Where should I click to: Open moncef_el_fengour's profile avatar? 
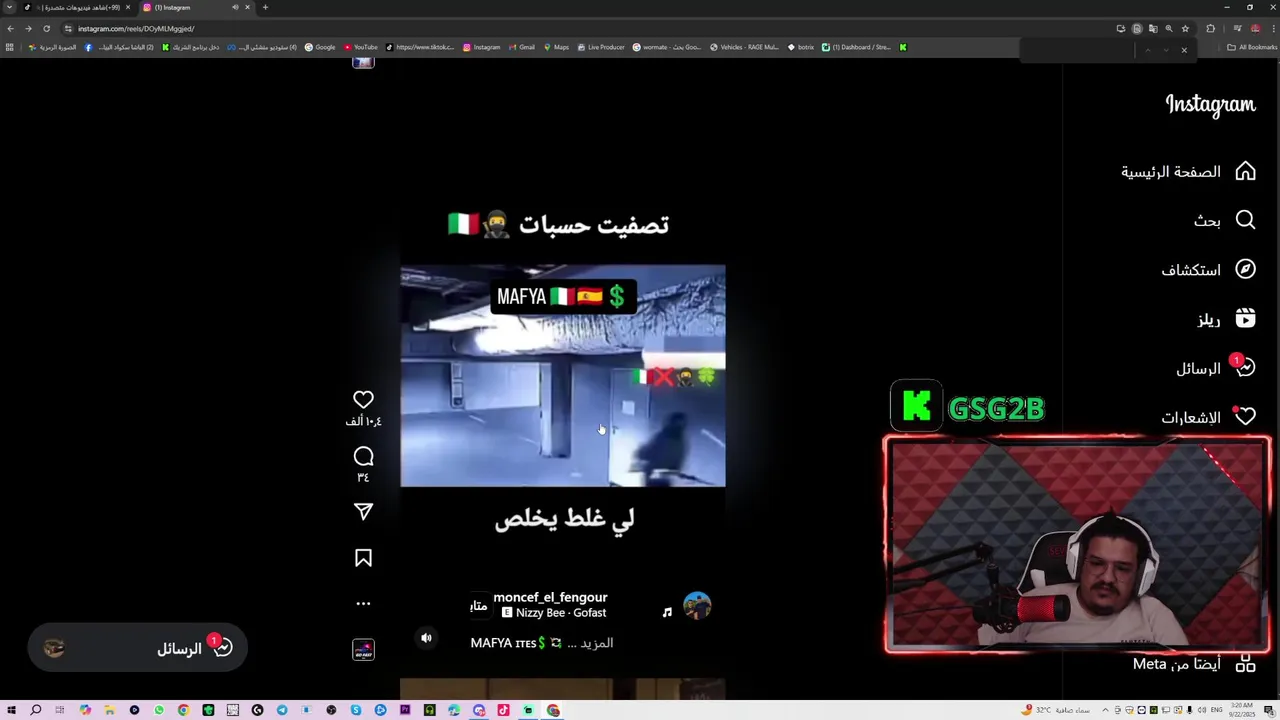click(x=697, y=605)
